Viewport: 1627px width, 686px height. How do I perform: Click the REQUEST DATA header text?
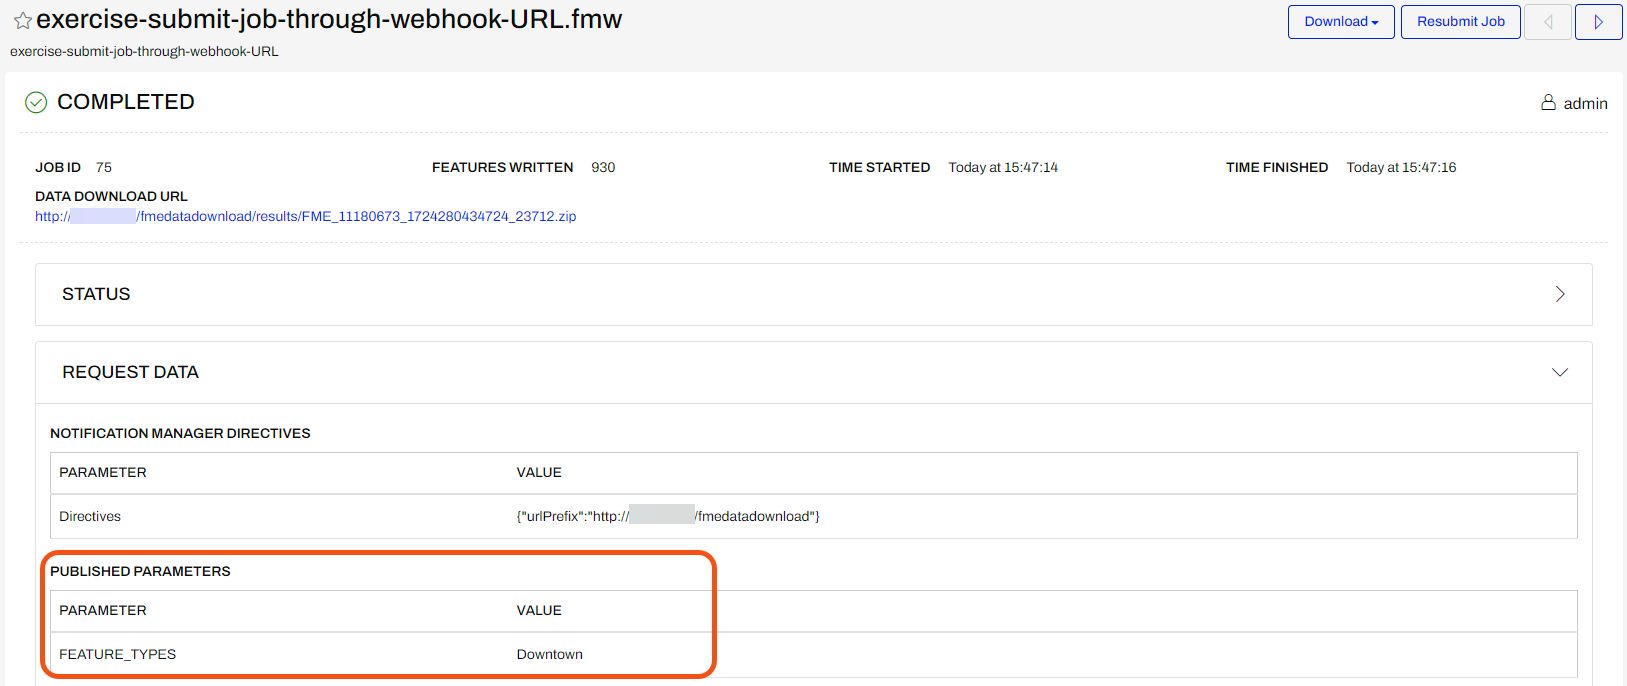pyautogui.click(x=130, y=372)
